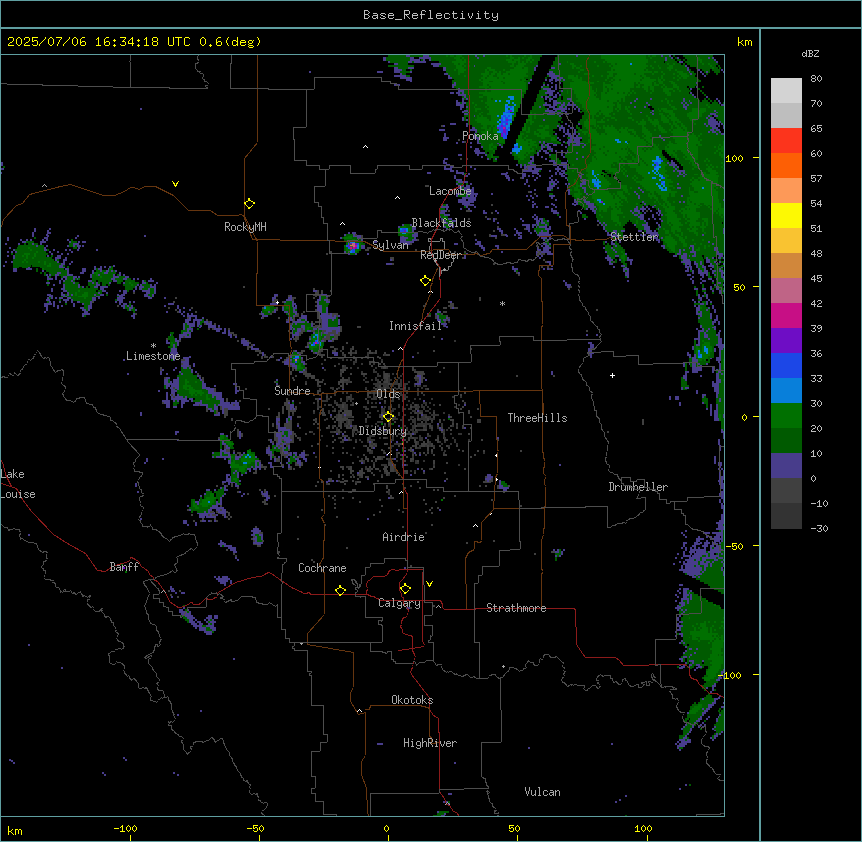Viewport: 862px width, 842px height.
Task: Click the Olds town label
Action: pyautogui.click(x=388, y=394)
